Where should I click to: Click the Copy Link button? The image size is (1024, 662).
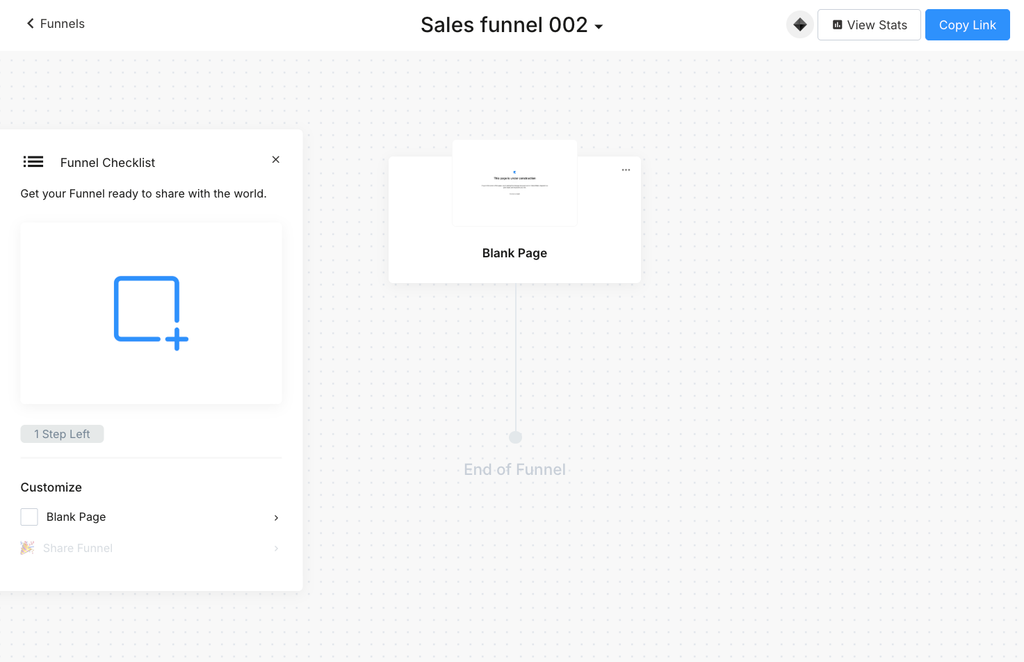tap(967, 25)
